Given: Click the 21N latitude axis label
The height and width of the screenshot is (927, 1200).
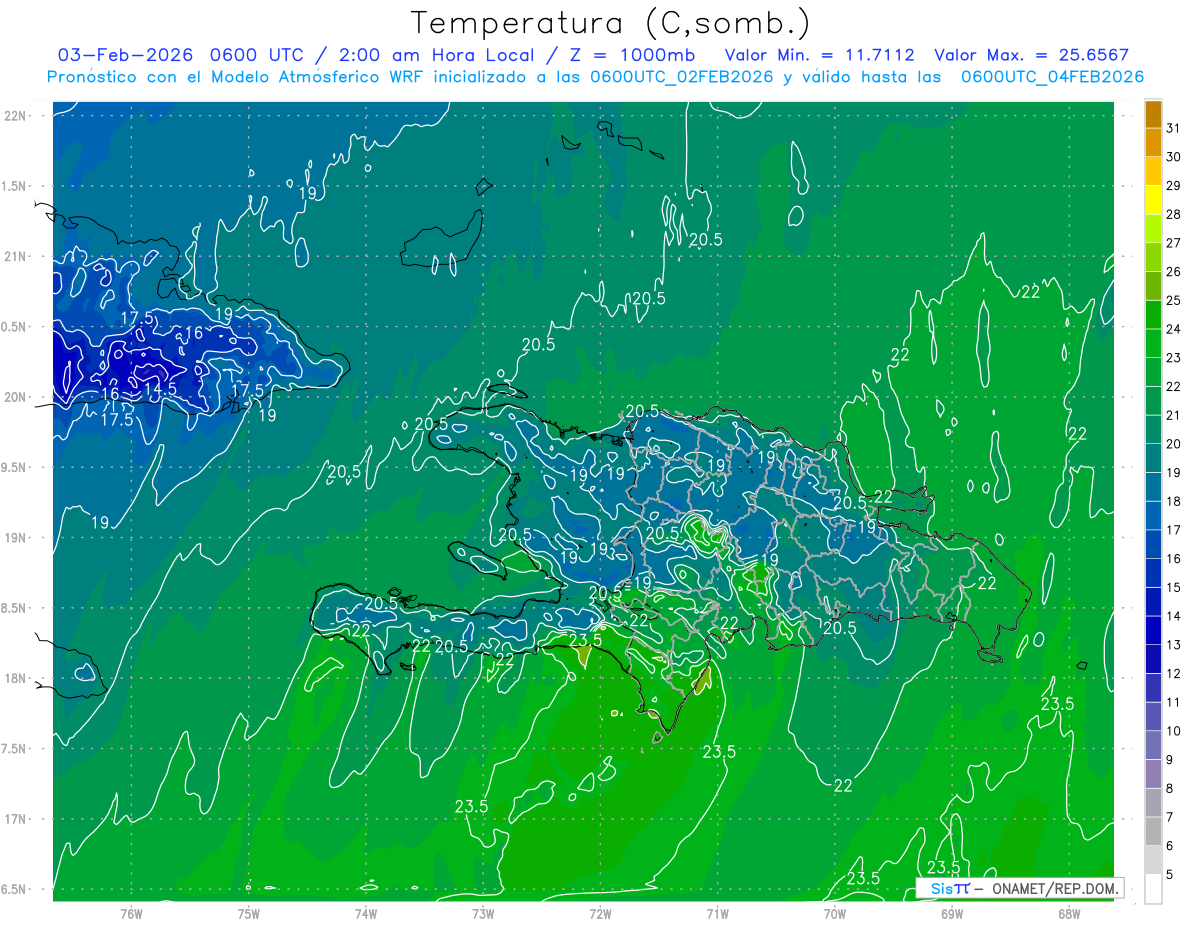Looking at the screenshot, I should [16, 257].
